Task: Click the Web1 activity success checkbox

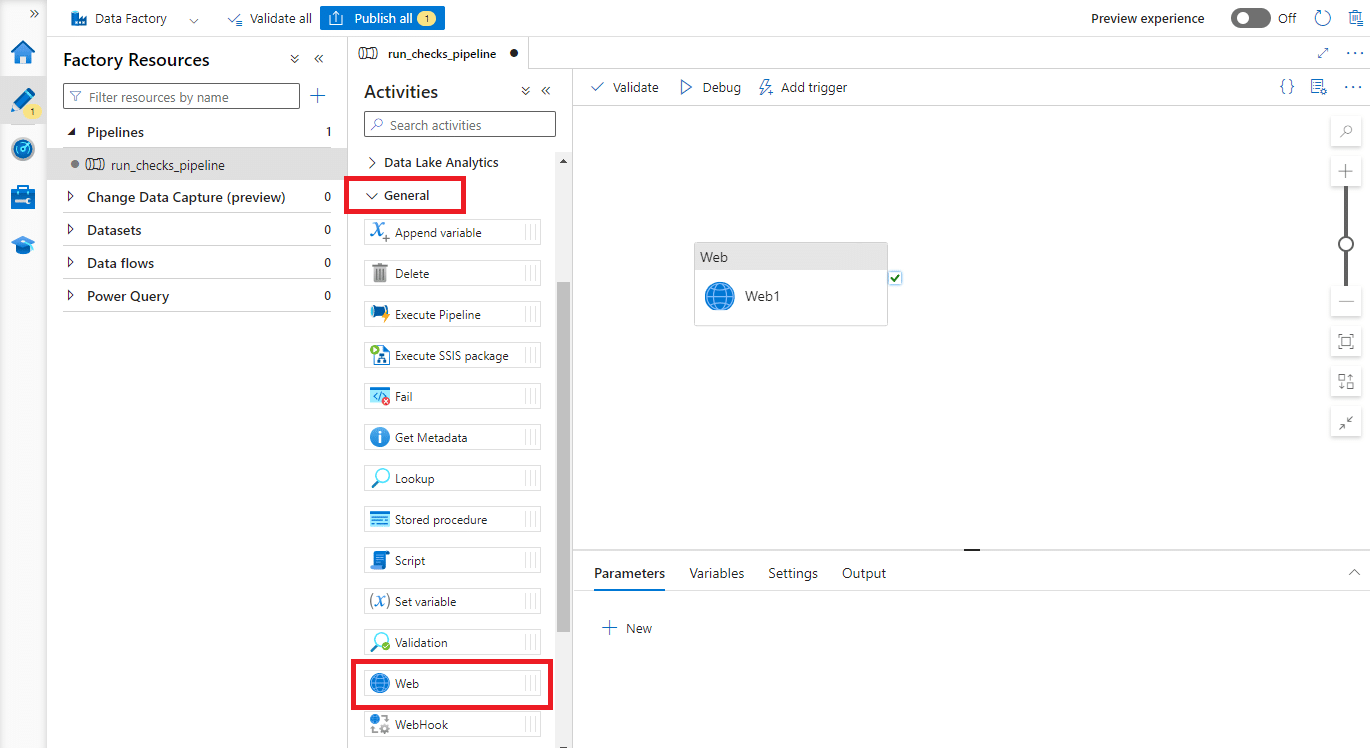Action: [895, 278]
